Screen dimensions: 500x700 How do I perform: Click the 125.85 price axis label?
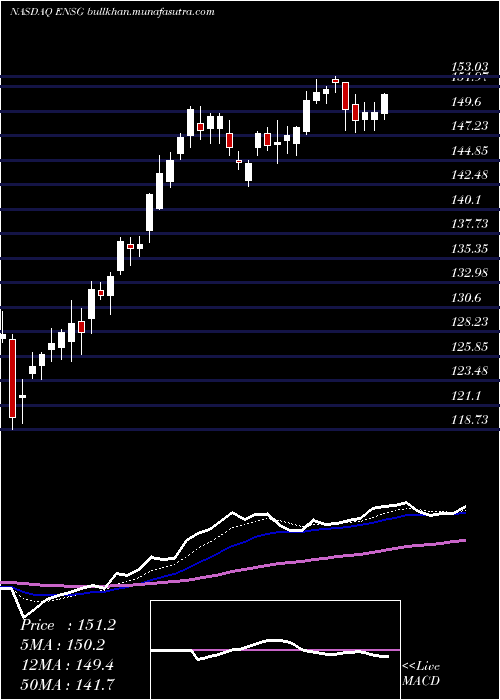[469, 346]
